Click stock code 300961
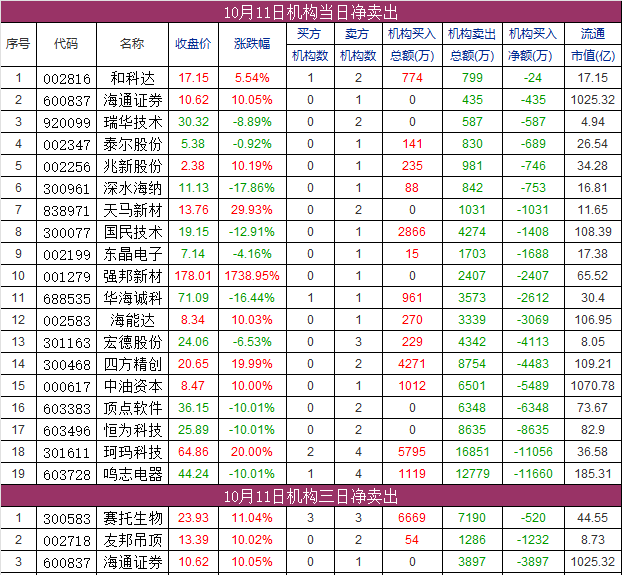Image resolution: width=622 pixels, height=575 pixels. click(67, 189)
